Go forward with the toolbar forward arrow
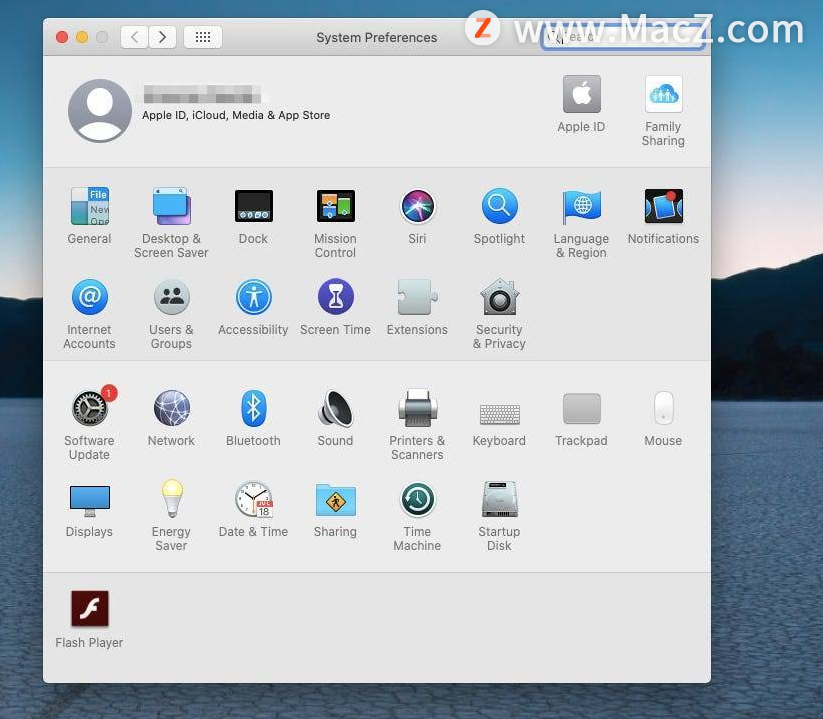The image size is (823, 719). [x=162, y=37]
